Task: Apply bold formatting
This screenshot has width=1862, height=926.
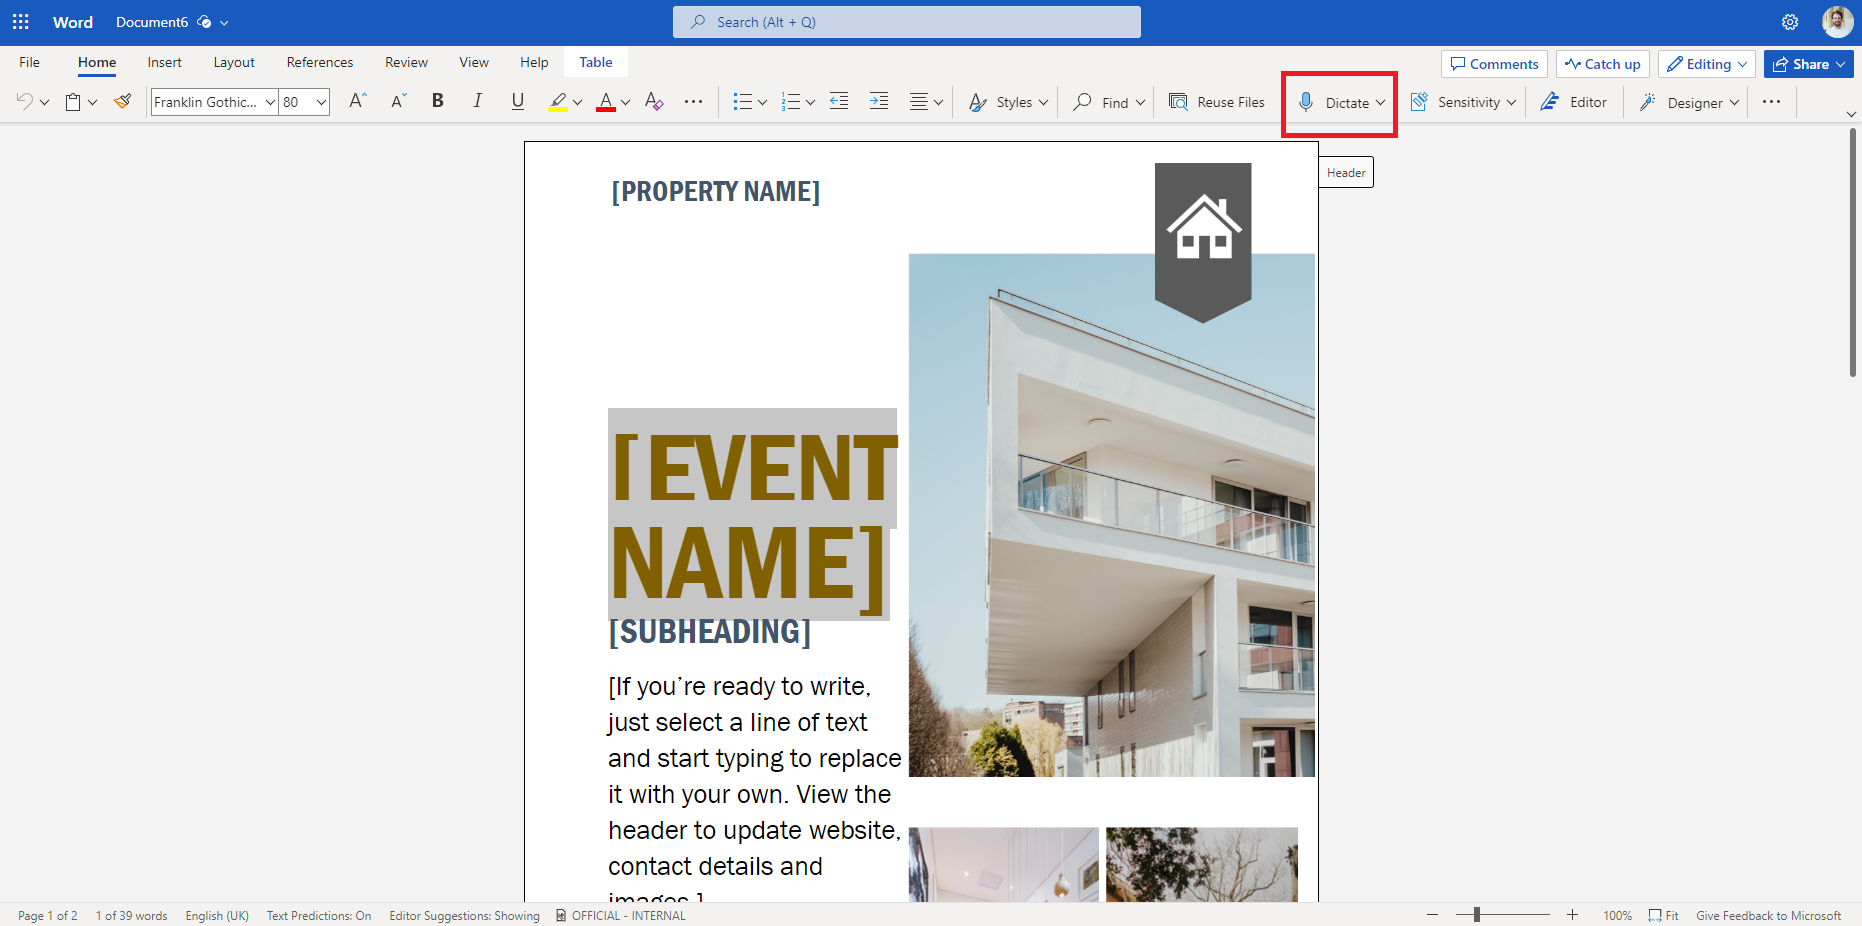Action: tap(437, 100)
